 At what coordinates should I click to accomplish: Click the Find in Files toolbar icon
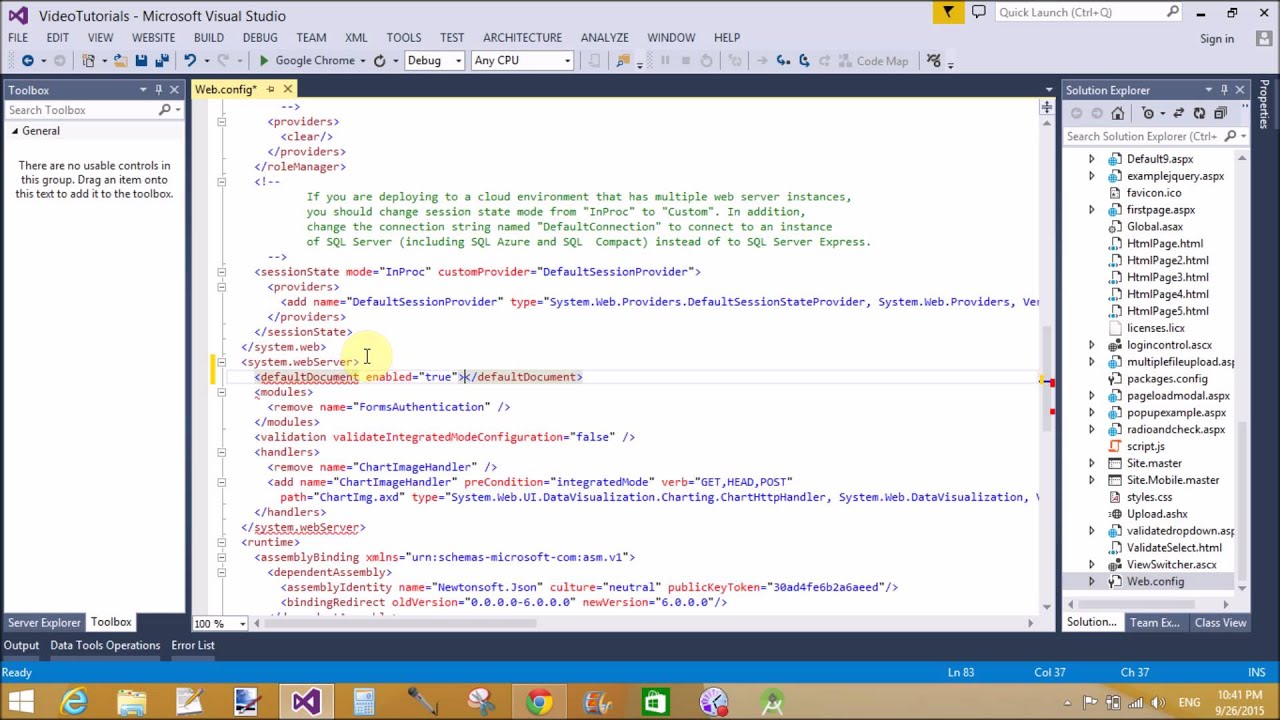623,61
